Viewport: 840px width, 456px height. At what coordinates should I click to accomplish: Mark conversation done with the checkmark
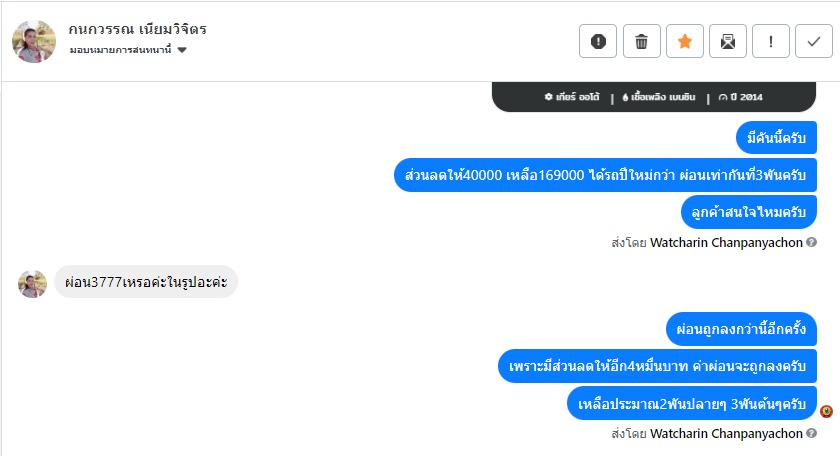tap(814, 41)
